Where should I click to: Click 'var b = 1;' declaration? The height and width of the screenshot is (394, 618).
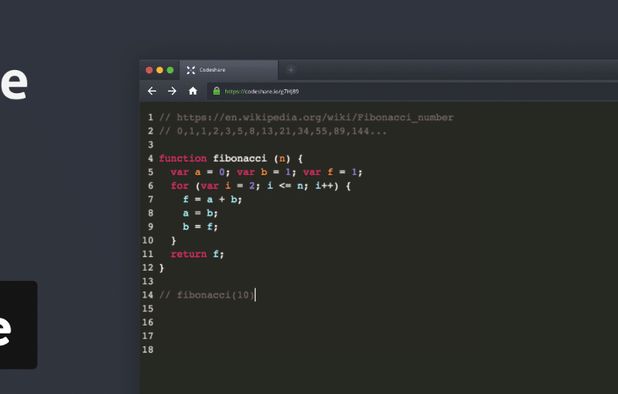266,172
